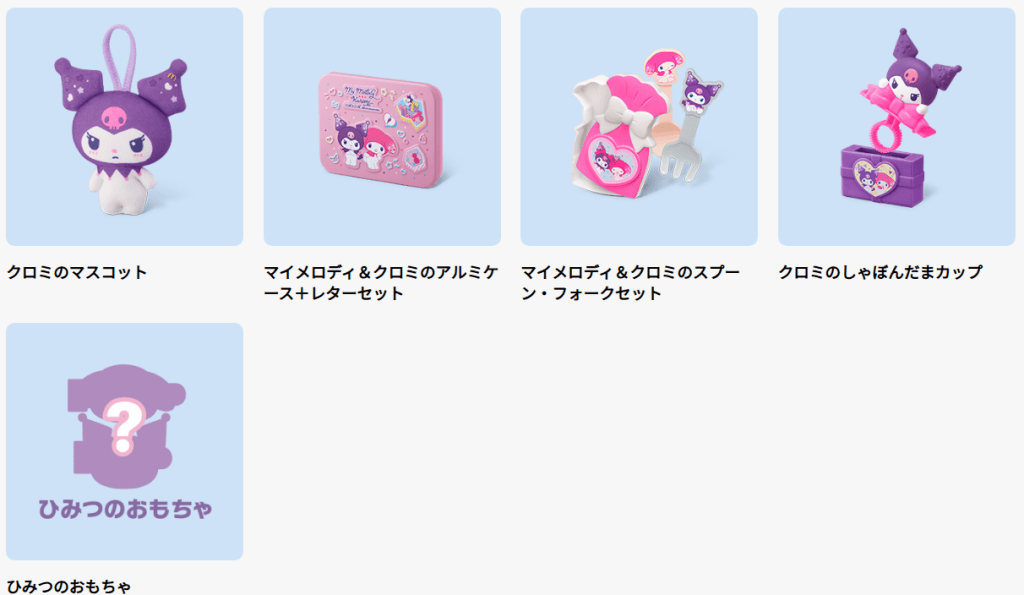Screen dimensions: 1024x595
Task: Open the Kuromi bubble cup toy image
Action: (896, 126)
